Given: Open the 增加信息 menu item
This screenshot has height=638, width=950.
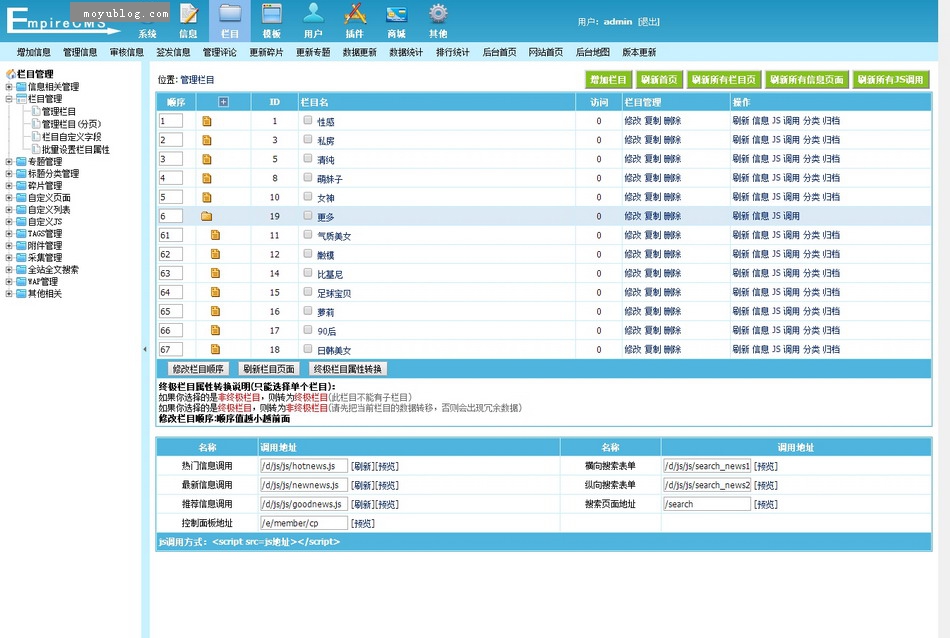Looking at the screenshot, I should [34, 52].
